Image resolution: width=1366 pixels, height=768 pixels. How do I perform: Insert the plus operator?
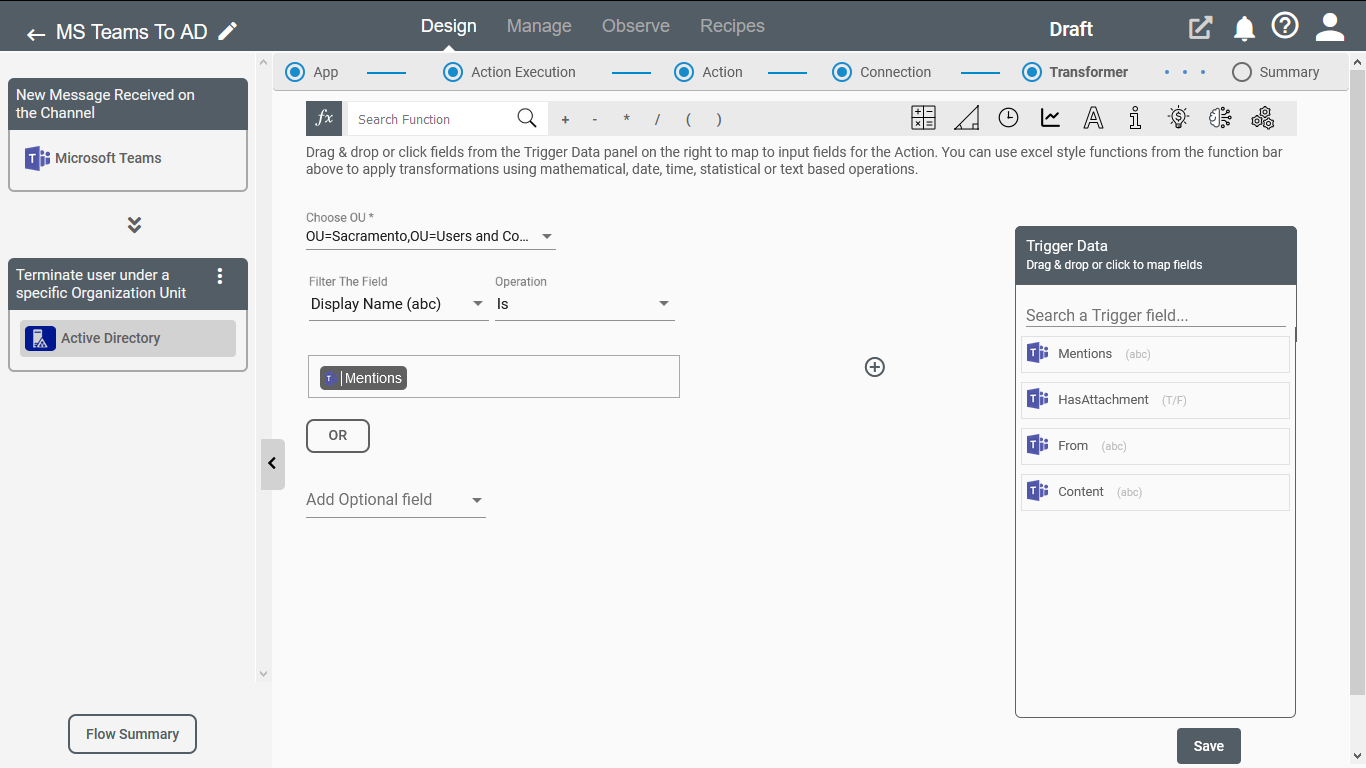tap(565, 119)
